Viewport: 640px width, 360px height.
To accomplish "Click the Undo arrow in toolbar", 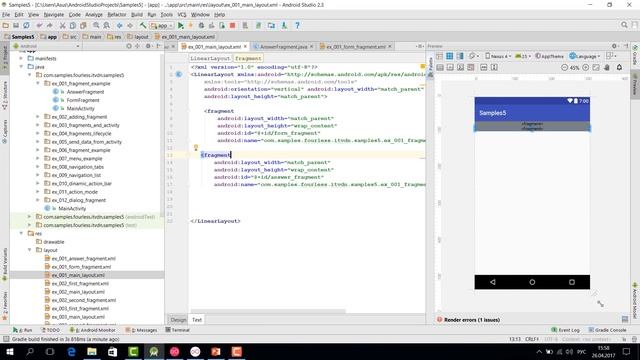I will pyautogui.click(x=39, y=25).
